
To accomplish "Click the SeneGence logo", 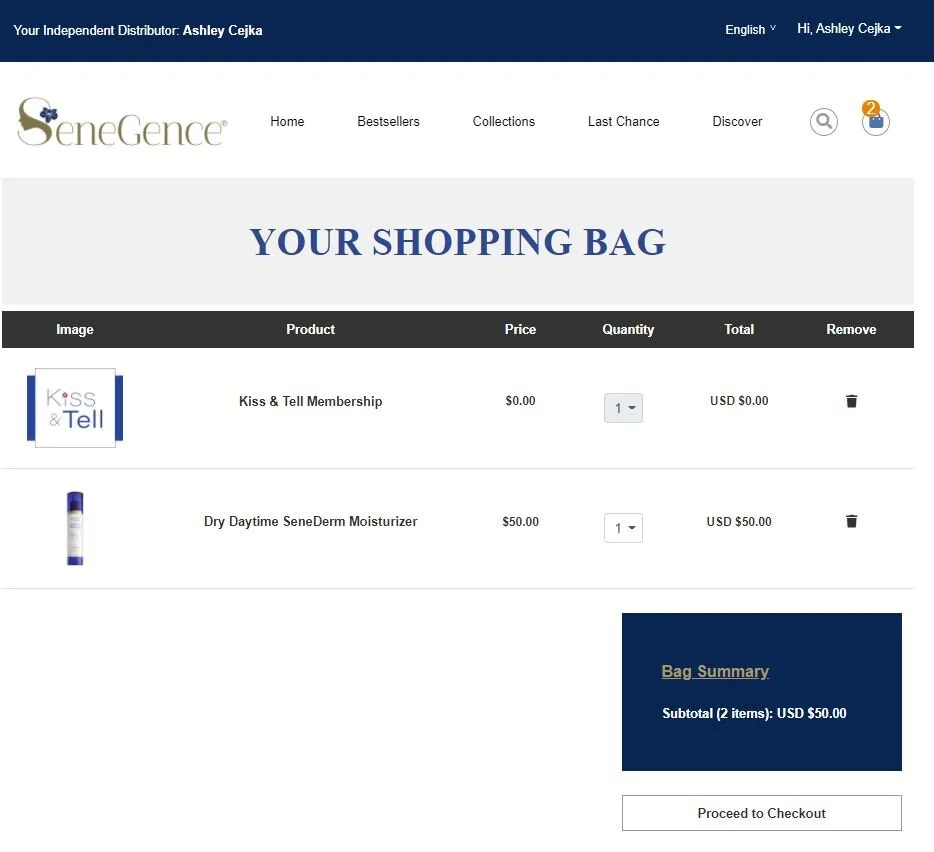I will 120,121.
